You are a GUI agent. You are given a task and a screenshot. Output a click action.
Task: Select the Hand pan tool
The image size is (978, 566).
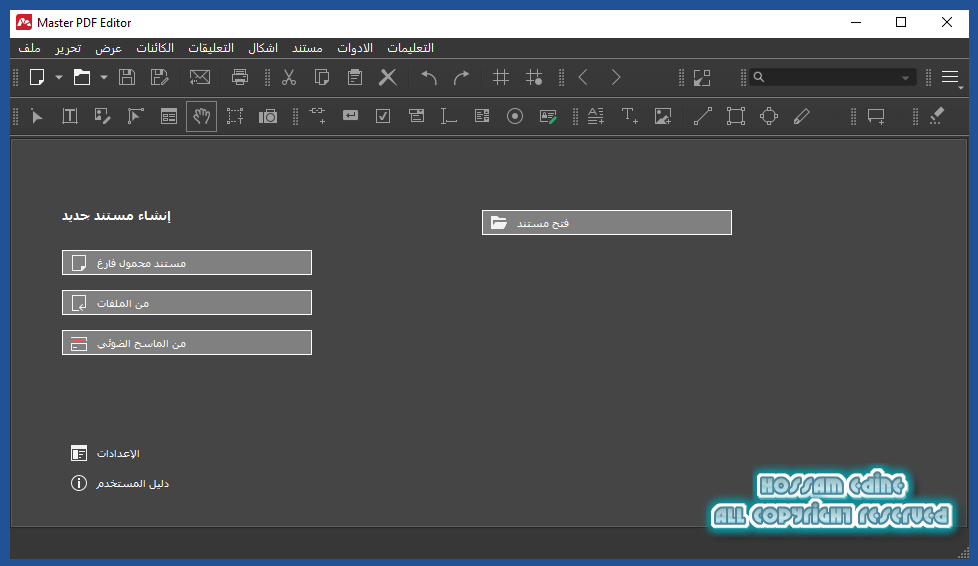(201, 116)
